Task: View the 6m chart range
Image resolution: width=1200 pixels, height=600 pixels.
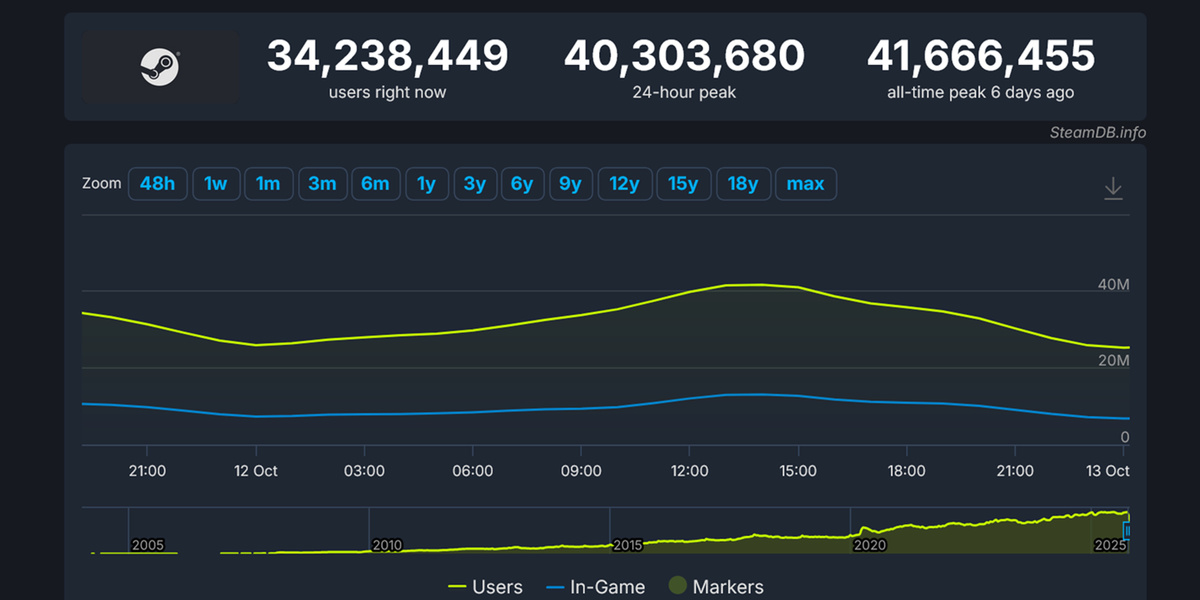Action: point(376,183)
